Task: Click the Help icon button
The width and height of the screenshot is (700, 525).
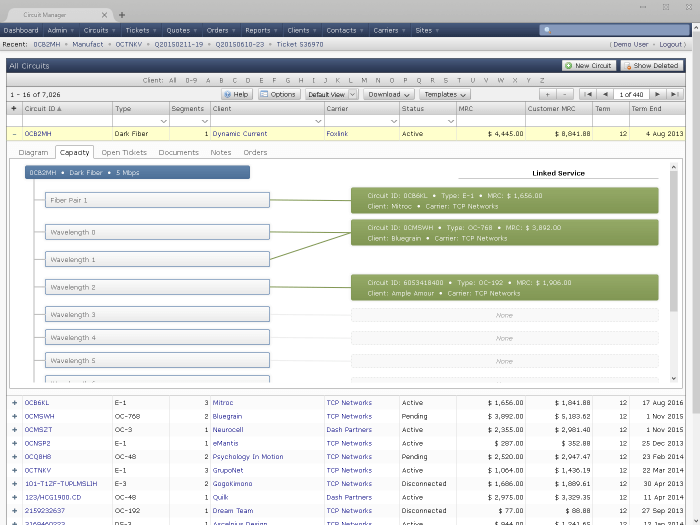Action: (x=236, y=94)
